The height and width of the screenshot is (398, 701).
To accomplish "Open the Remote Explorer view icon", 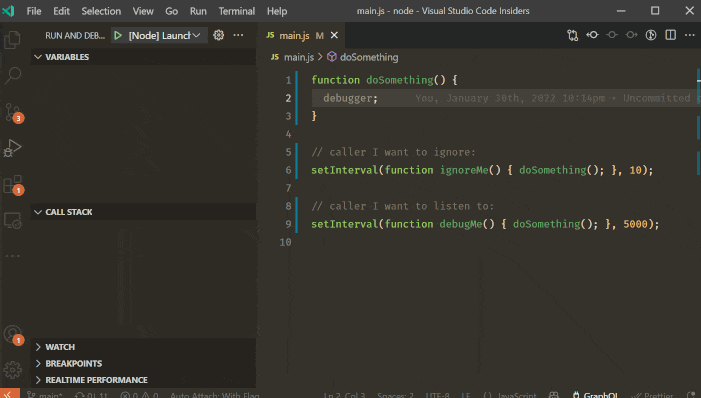I will pyautogui.click(x=13, y=220).
